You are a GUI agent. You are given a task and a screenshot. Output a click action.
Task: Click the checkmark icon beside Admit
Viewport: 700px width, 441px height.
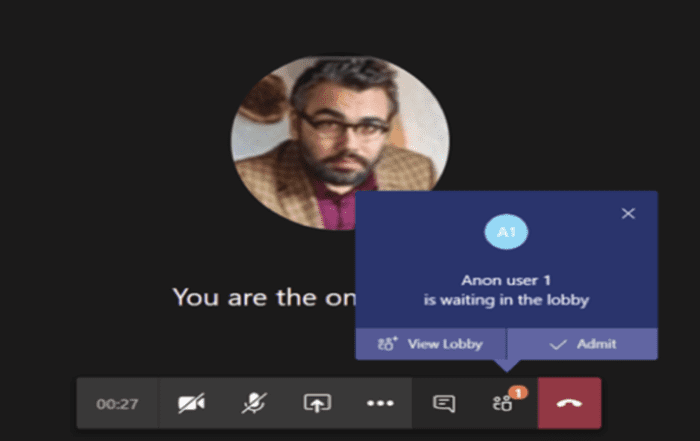tap(558, 345)
